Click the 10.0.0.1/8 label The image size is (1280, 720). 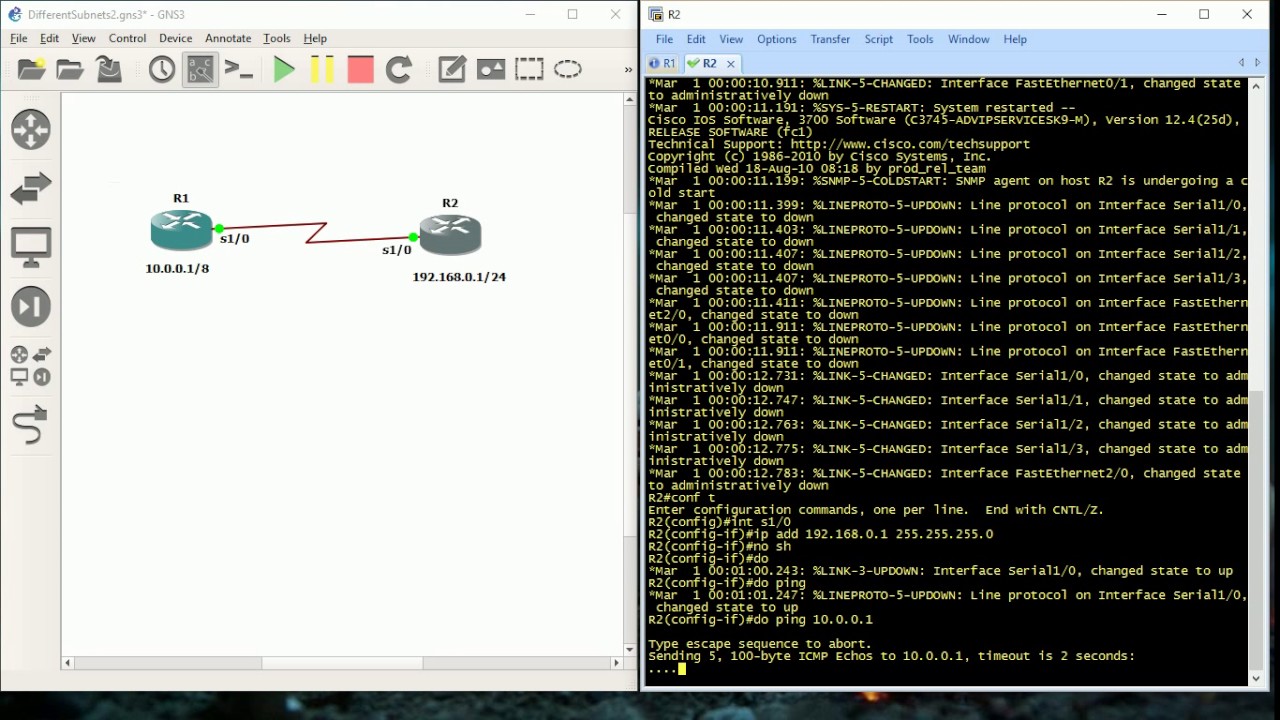[177, 268]
